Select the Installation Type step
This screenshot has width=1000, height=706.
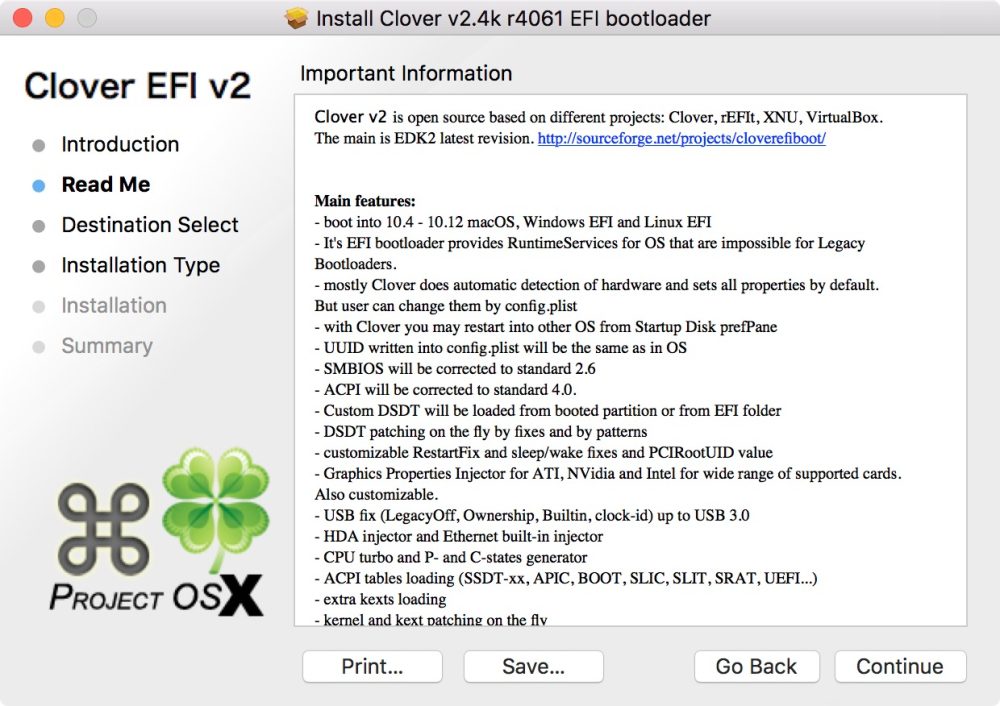click(x=141, y=265)
